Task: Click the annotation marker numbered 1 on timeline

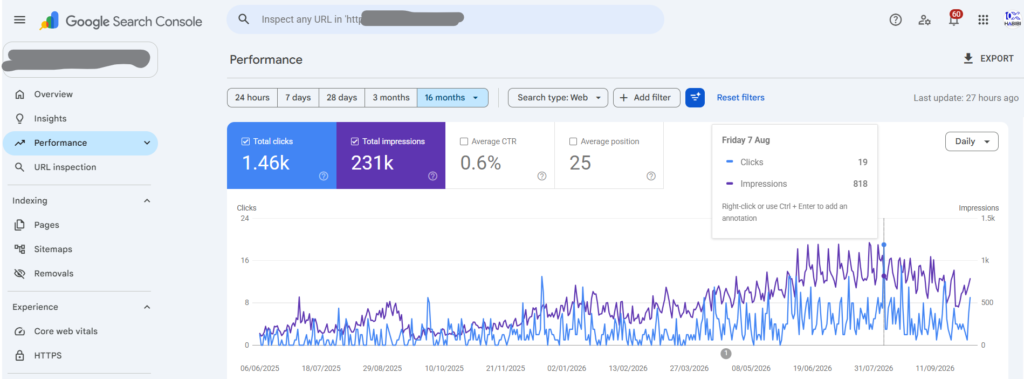Action: 726,354
